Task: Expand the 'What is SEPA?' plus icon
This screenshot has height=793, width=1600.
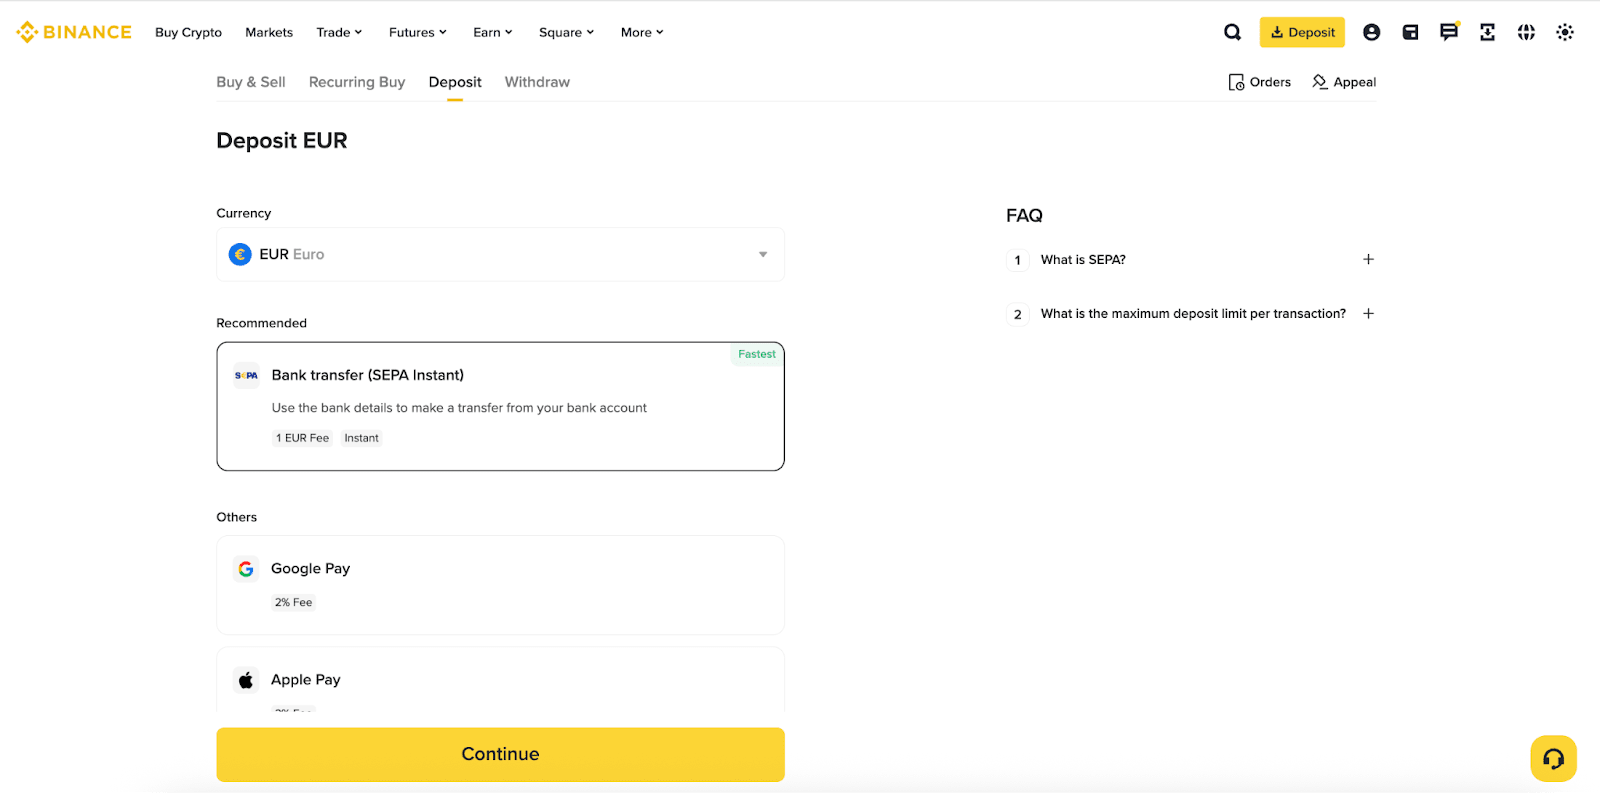Action: pyautogui.click(x=1368, y=259)
